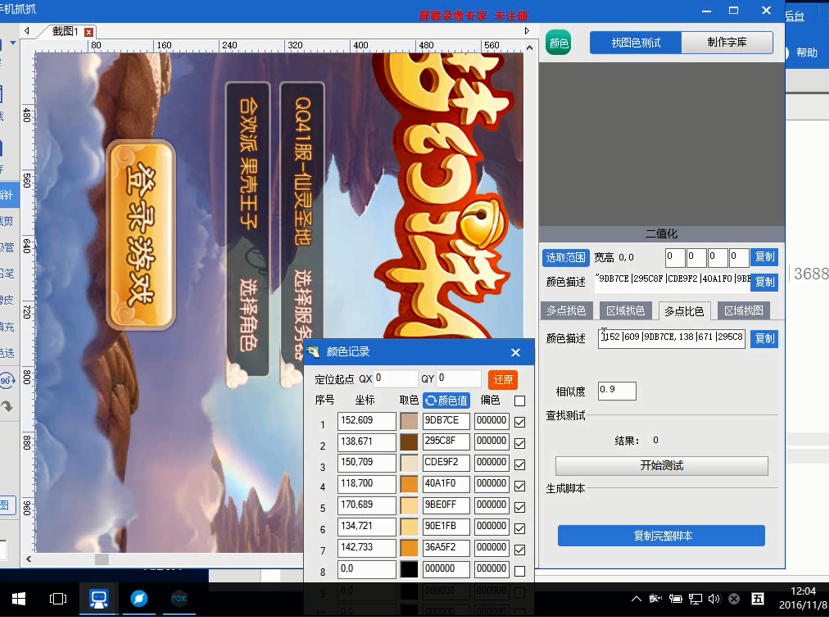This screenshot has width=829, height=617.
Task: Enable the checkbox for color row 8
Action: coord(519,571)
